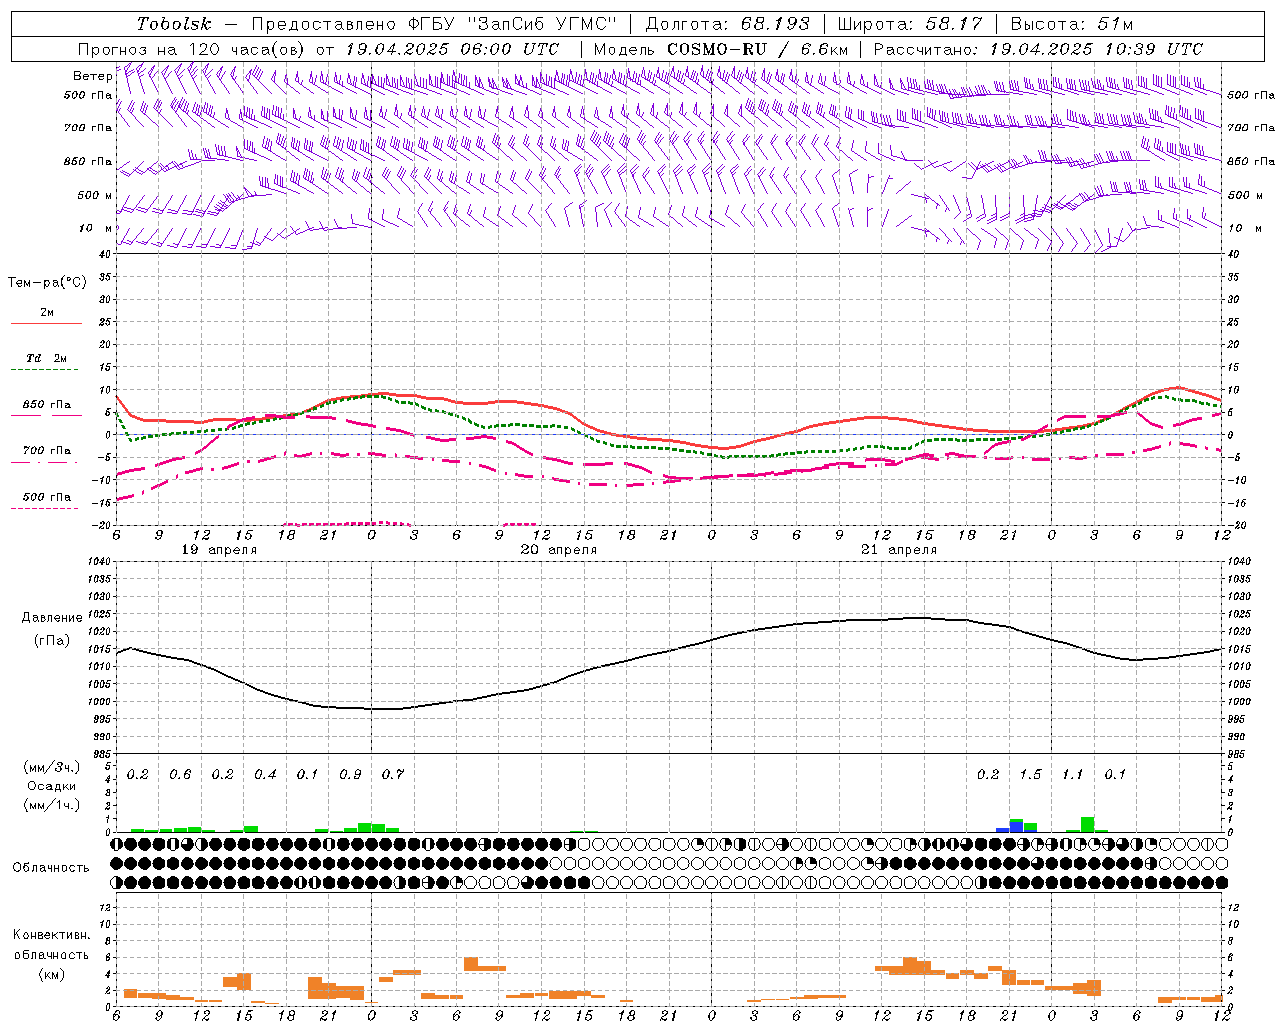Click the '(гПа)' unit under Давление
The width and height of the screenshot is (1280, 1024).
click(x=52, y=641)
